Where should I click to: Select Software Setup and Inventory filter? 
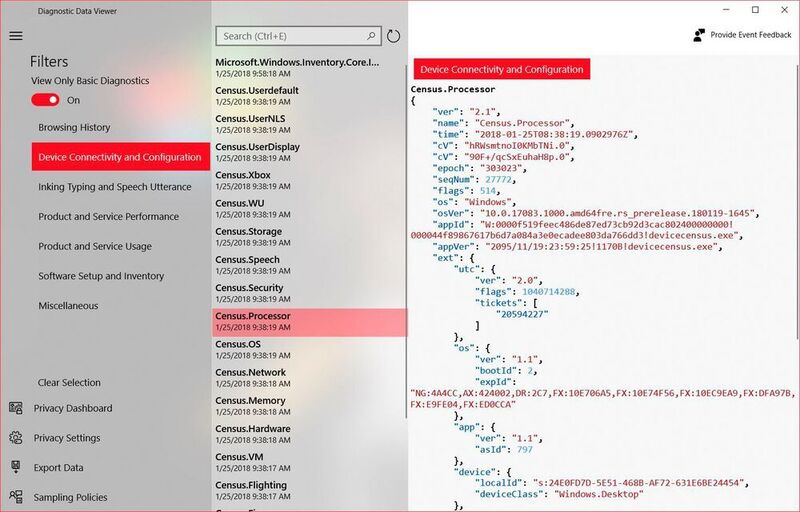click(101, 276)
